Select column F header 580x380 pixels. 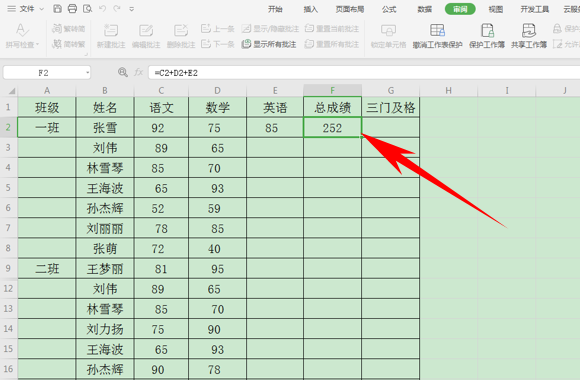(333, 91)
